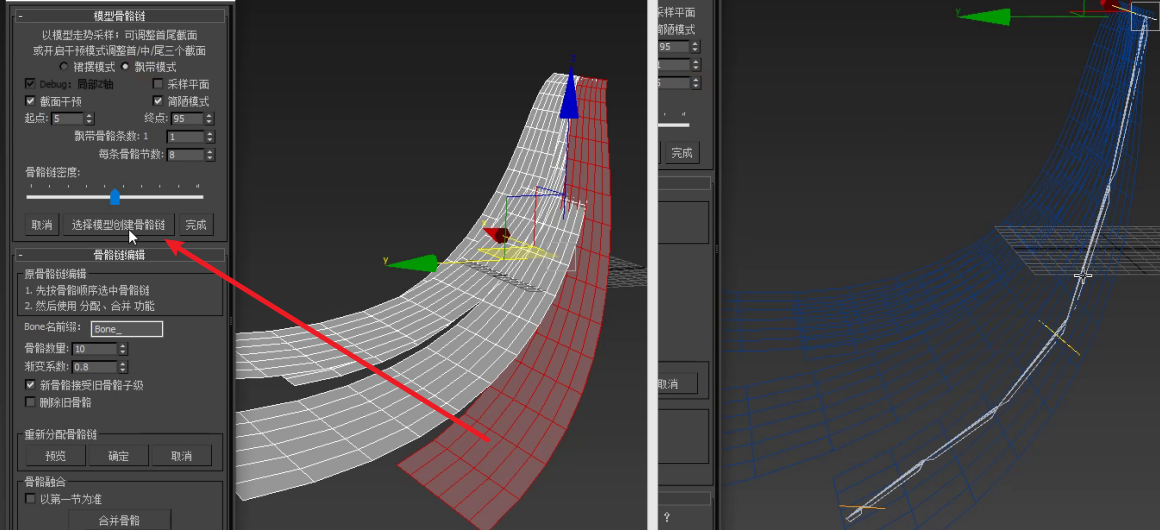Click the text 2. 然后使用 分配、合并 功能
The width and height of the screenshot is (1160, 530).
(90, 306)
